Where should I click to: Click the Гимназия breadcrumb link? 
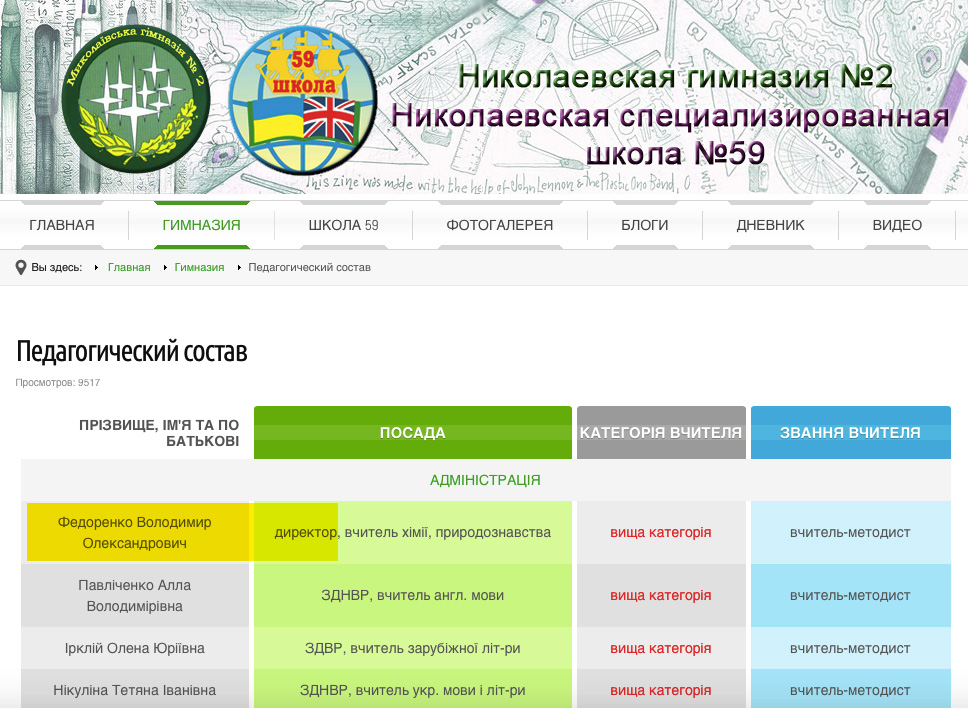pyautogui.click(x=199, y=268)
